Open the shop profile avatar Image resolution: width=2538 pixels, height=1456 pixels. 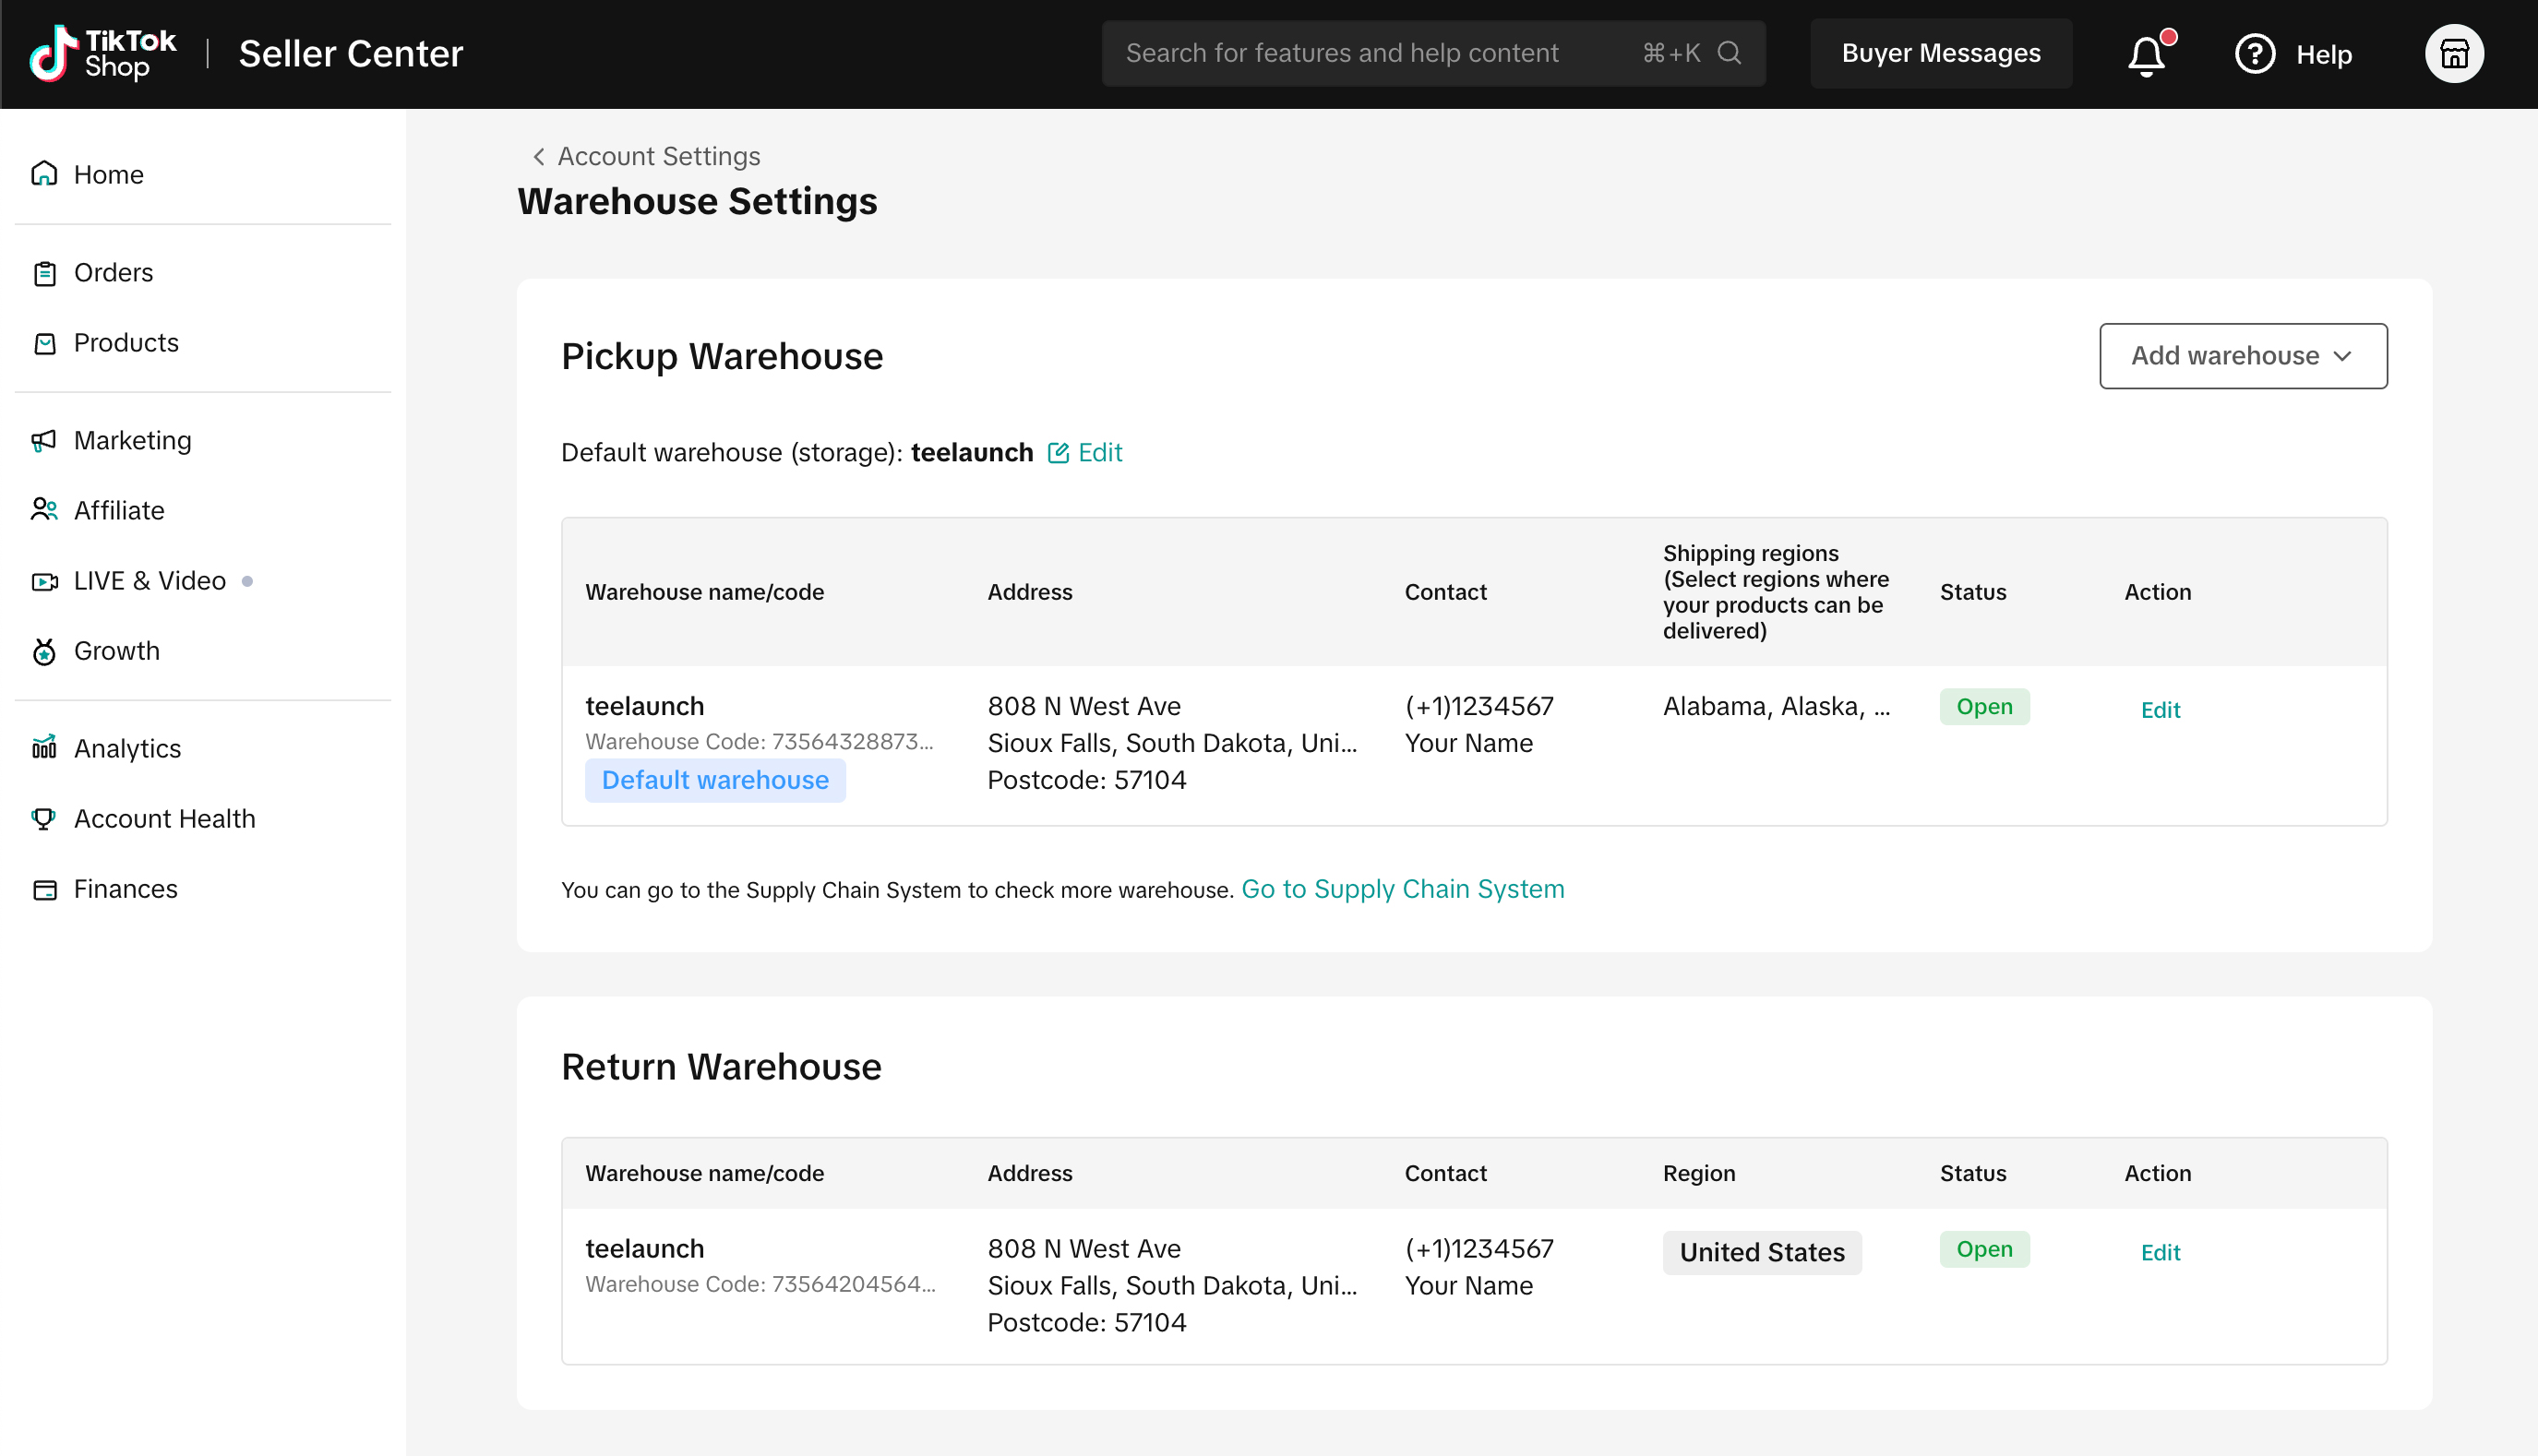[2454, 54]
